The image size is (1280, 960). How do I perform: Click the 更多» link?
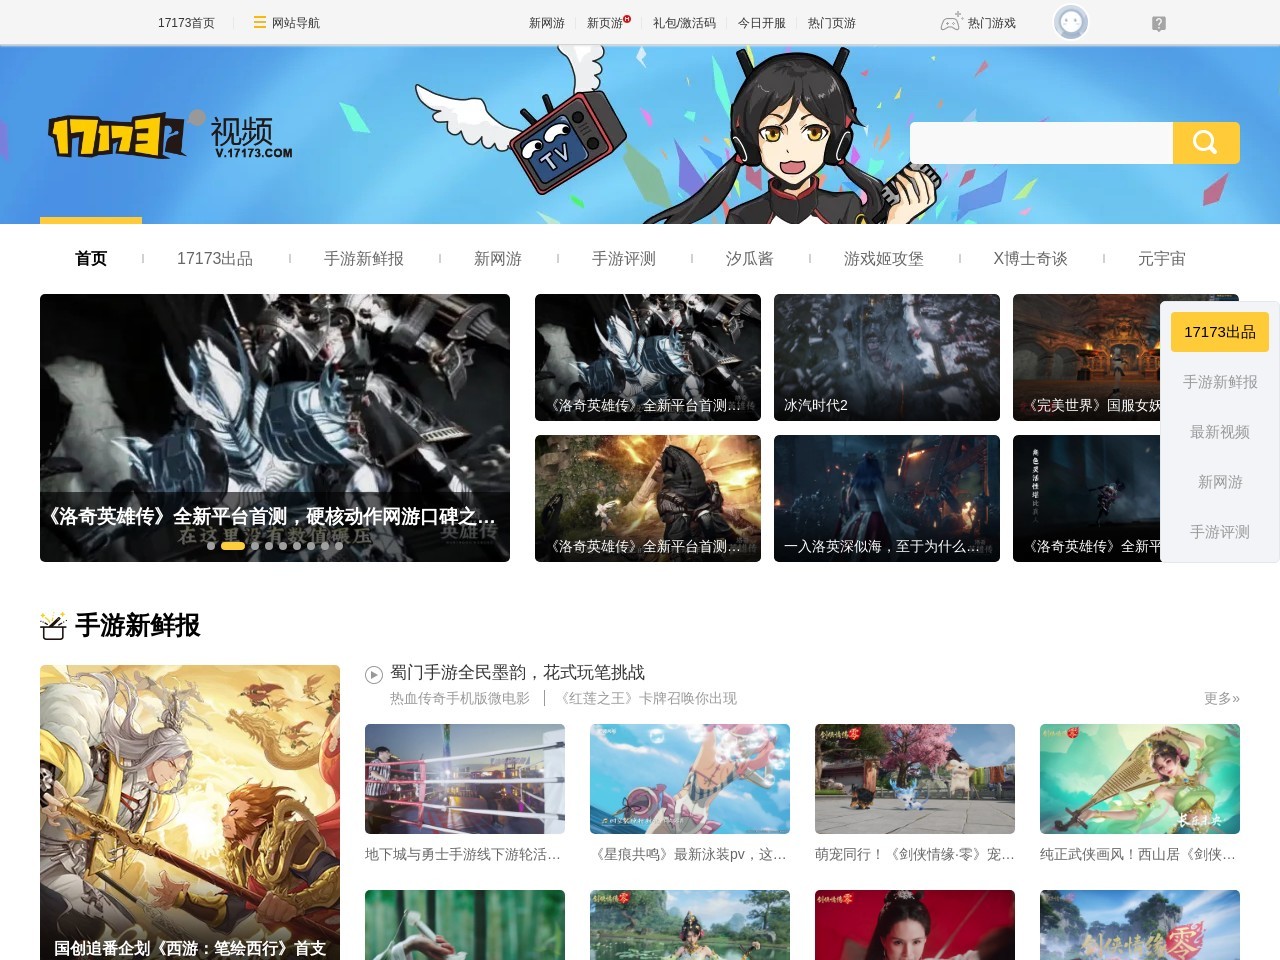click(1221, 699)
